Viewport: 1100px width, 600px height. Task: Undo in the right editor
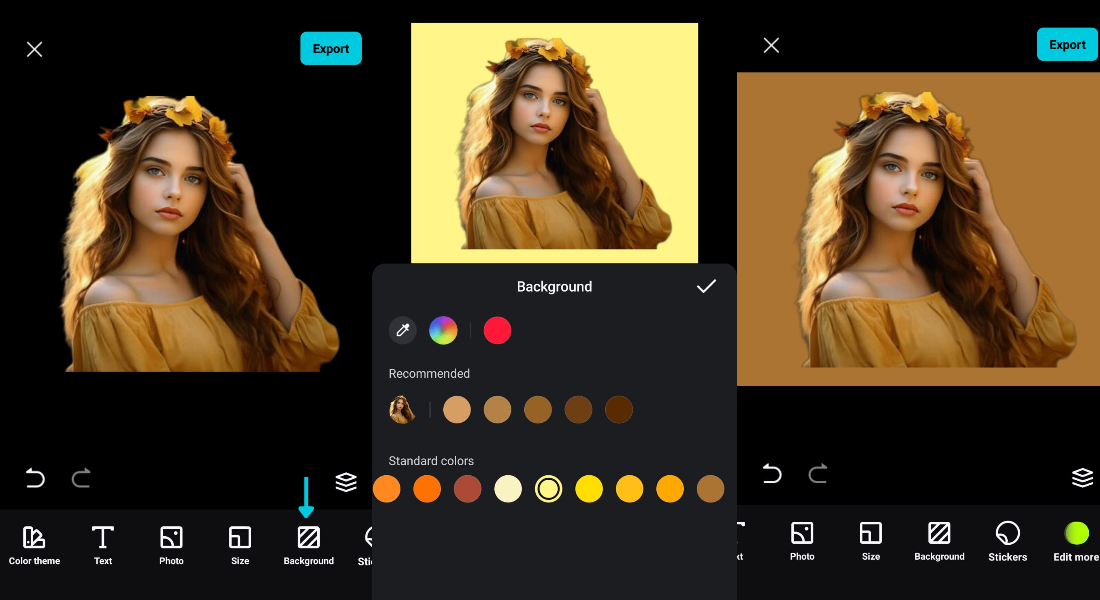click(x=772, y=474)
